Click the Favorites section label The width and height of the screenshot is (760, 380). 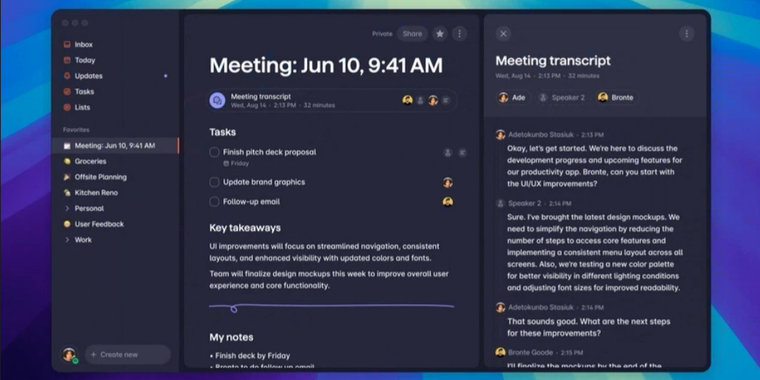76,130
